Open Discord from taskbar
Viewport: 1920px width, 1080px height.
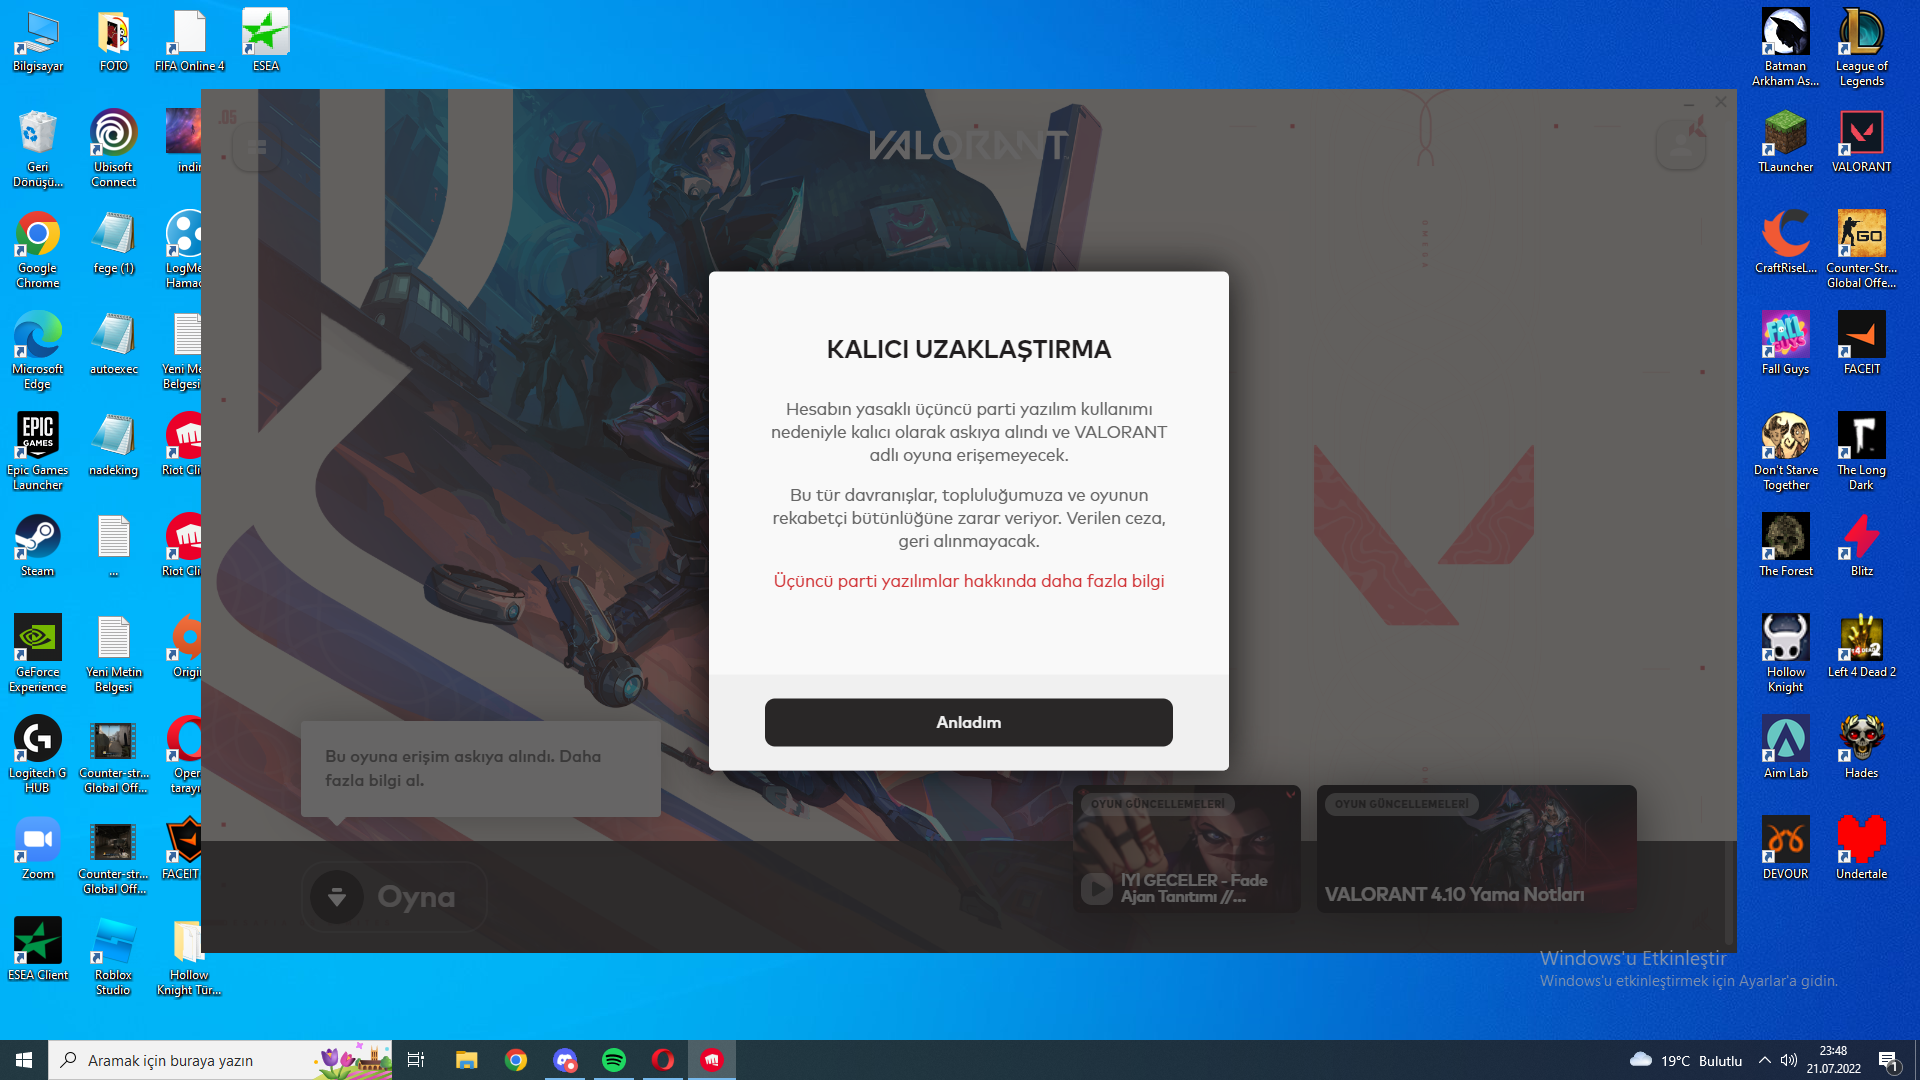pos(565,1060)
